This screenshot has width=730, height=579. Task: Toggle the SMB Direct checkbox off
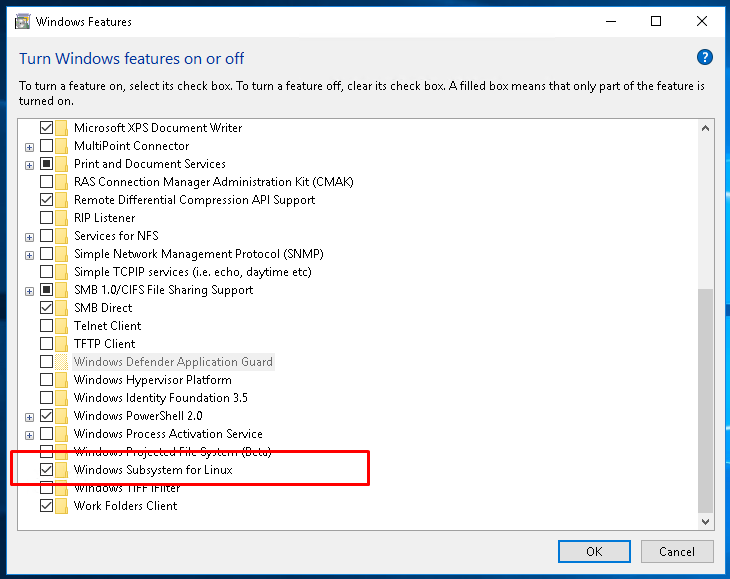tap(46, 308)
